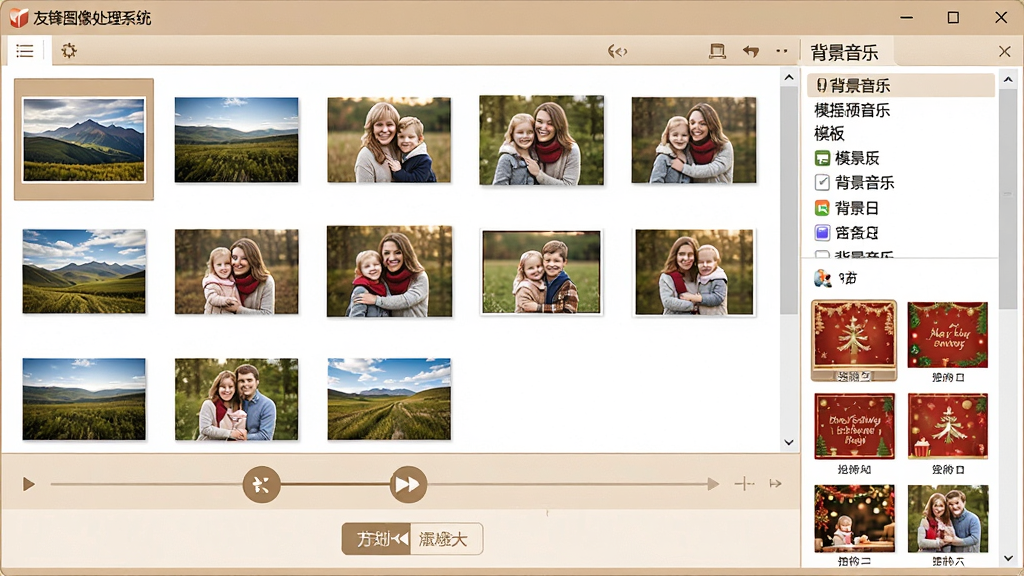The height and width of the screenshot is (576, 1024).
Task: Click the side panel scrollbar down arrow
Action: point(1008,558)
